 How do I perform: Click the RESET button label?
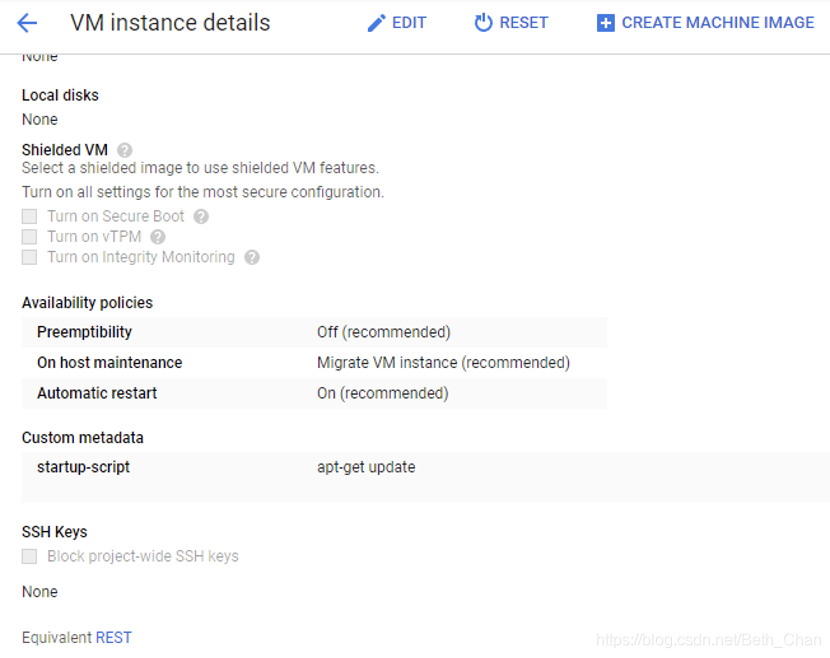point(524,23)
